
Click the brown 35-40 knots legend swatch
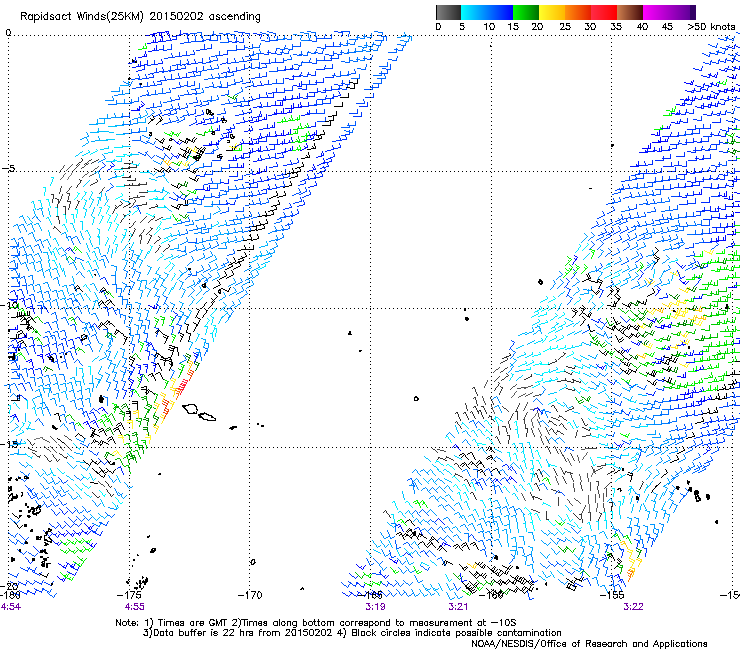pyautogui.click(x=630, y=12)
